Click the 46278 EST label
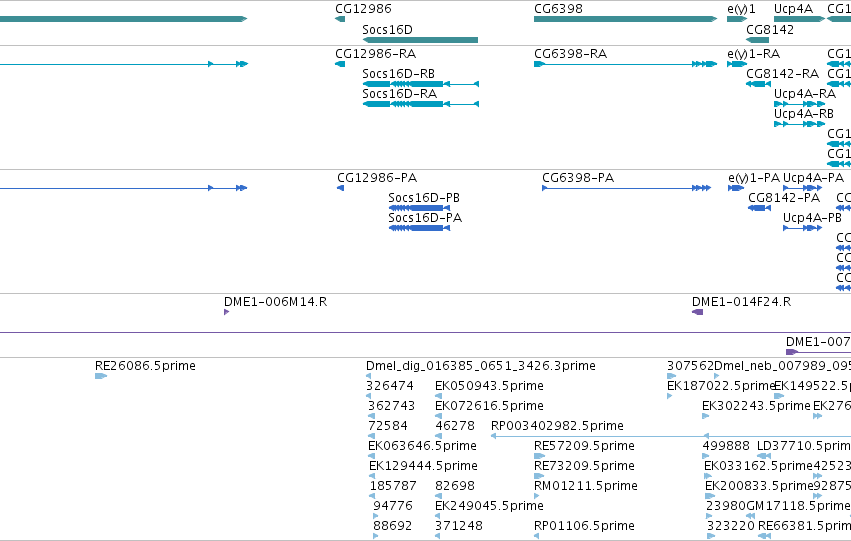851x541 pixels. coord(455,426)
